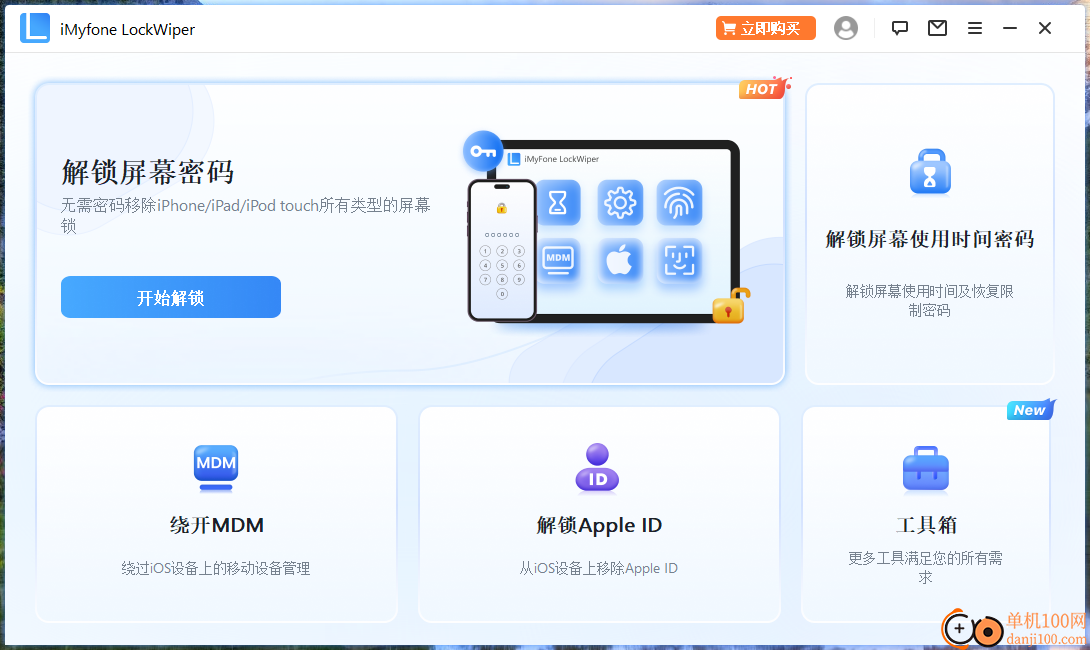This screenshot has width=1090, height=650.
Task: Click the iMyfone LockWiper title text
Action: point(127,29)
